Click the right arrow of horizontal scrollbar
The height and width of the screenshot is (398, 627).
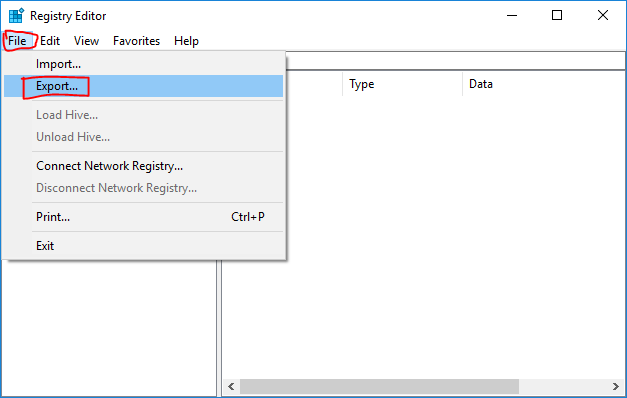[616, 386]
